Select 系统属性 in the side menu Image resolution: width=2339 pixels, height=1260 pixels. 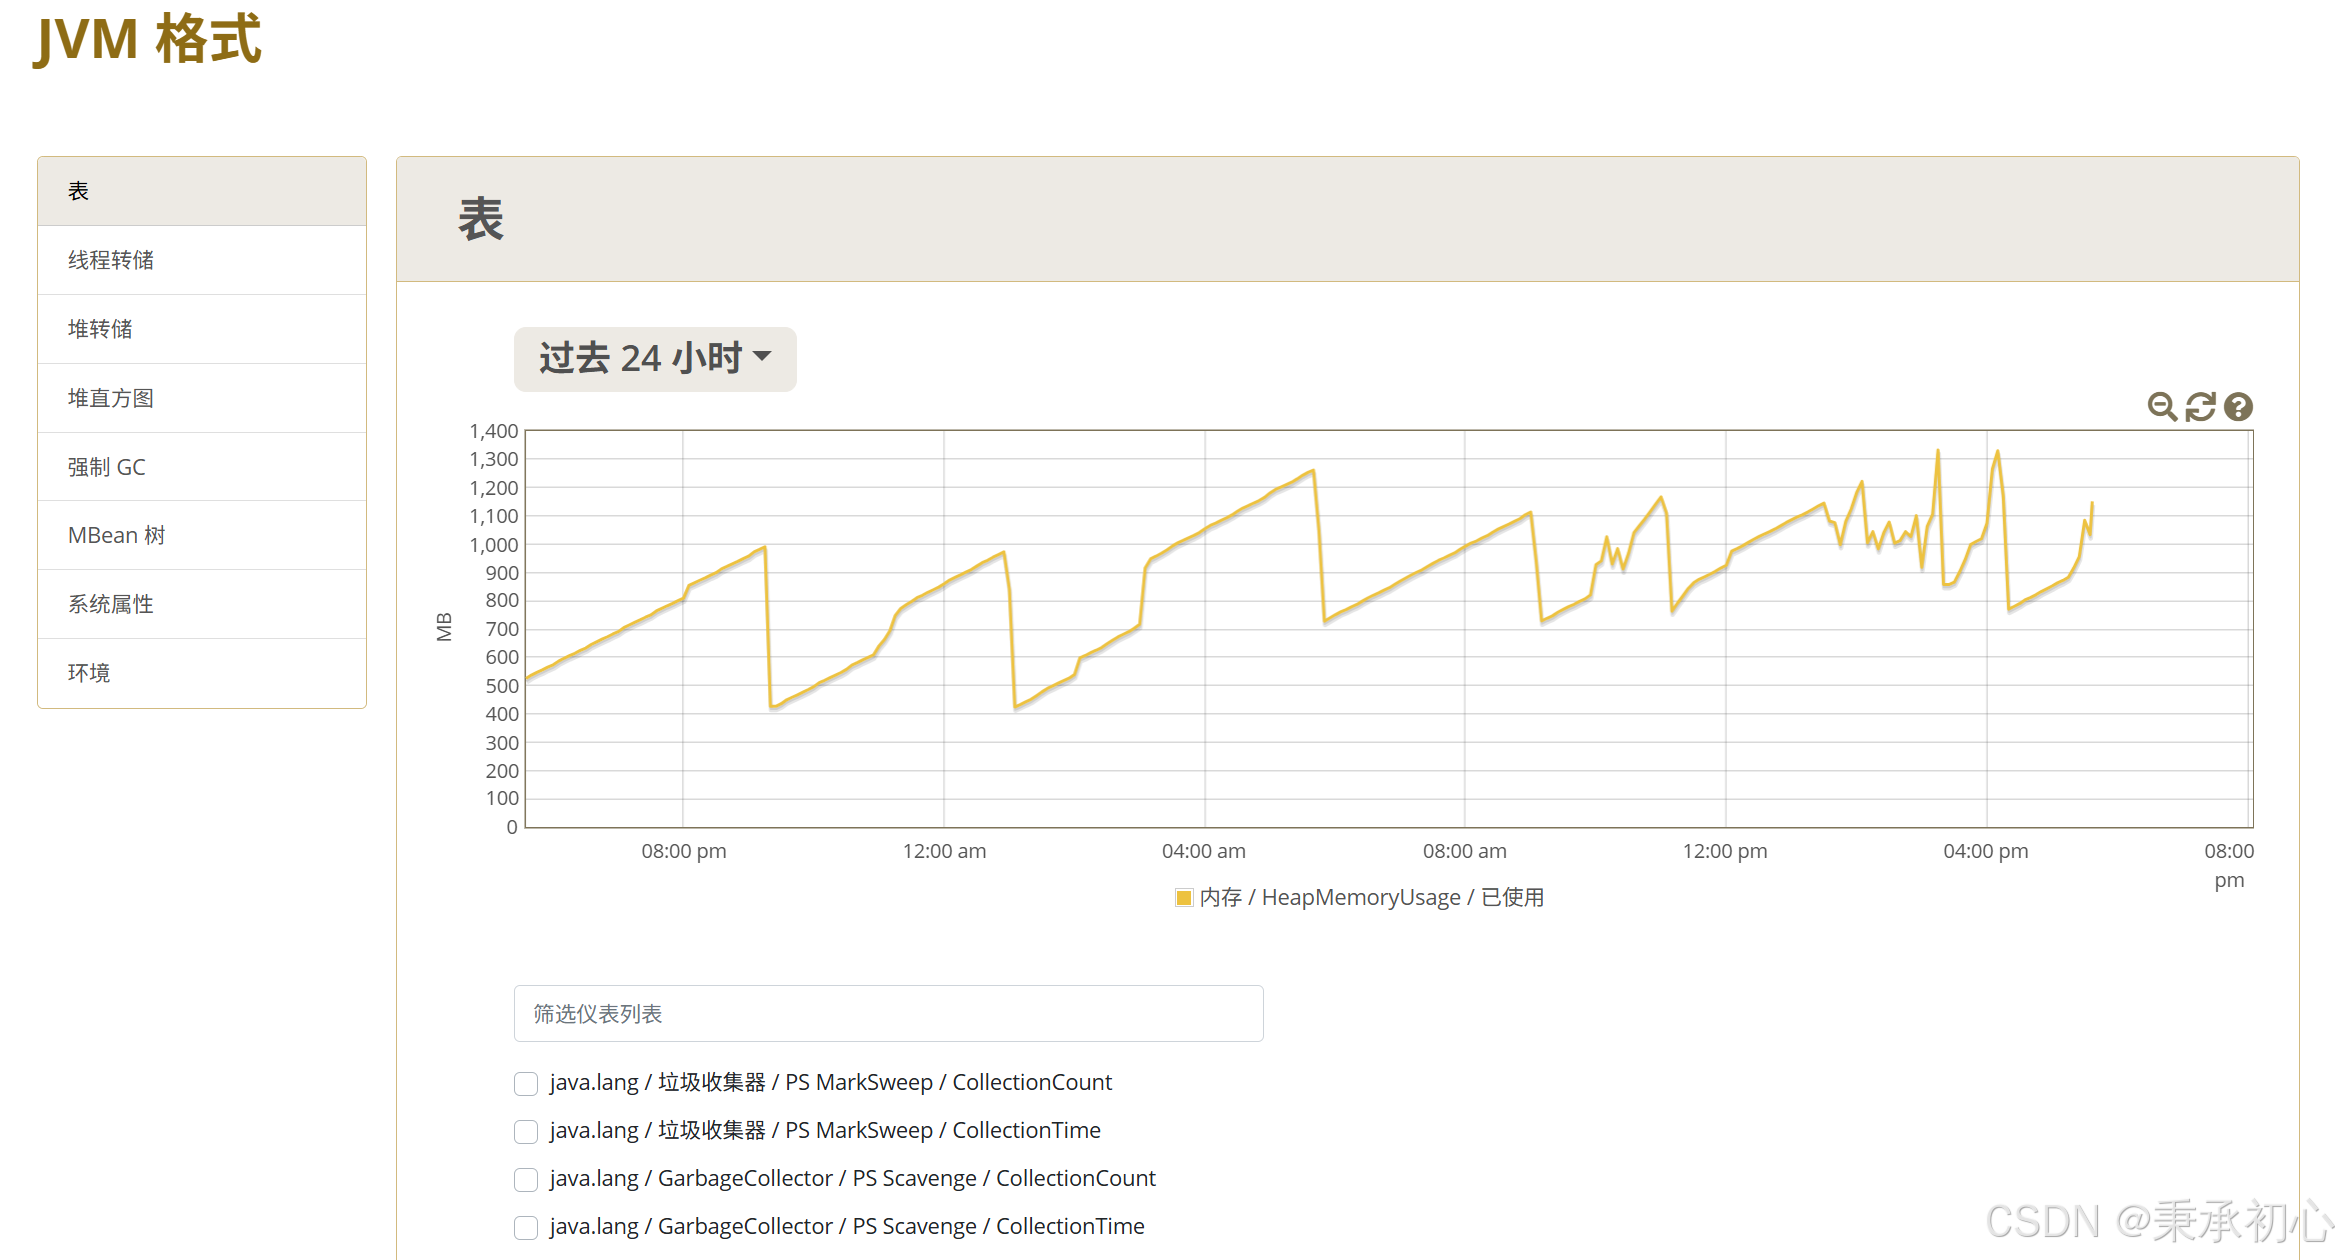point(111,604)
